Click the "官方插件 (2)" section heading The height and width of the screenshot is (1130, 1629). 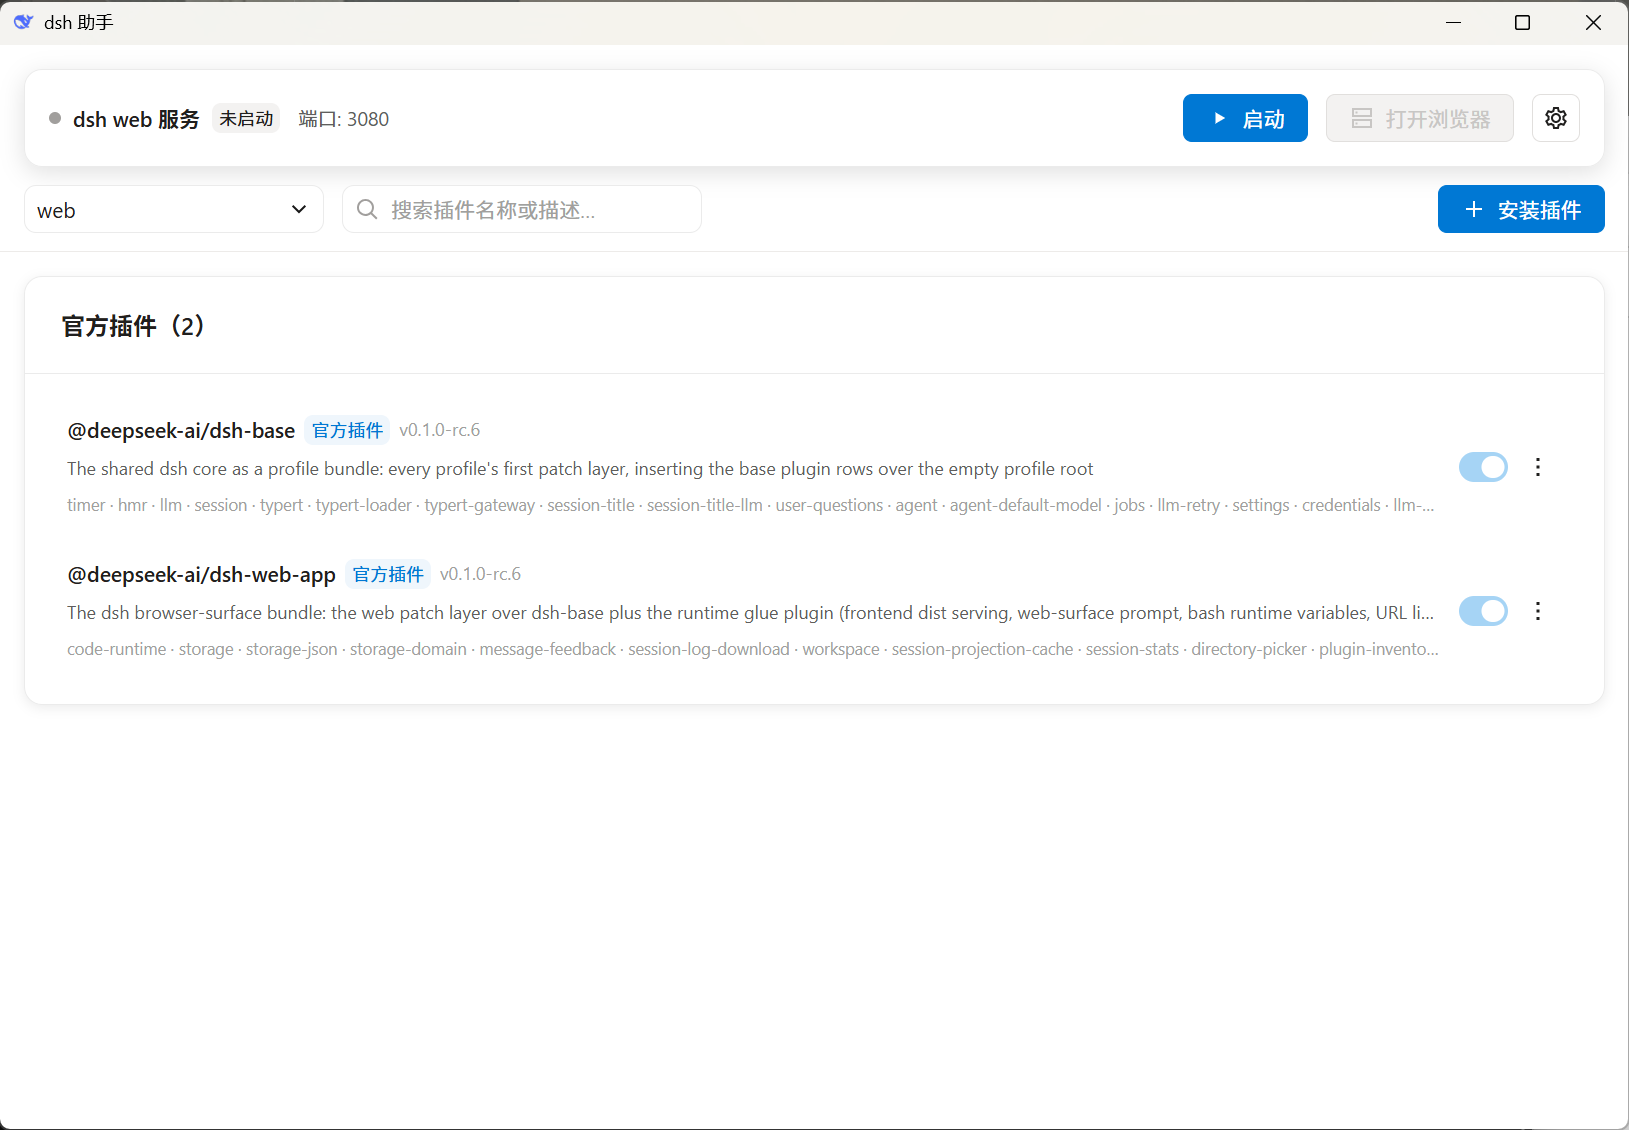pos(133,326)
